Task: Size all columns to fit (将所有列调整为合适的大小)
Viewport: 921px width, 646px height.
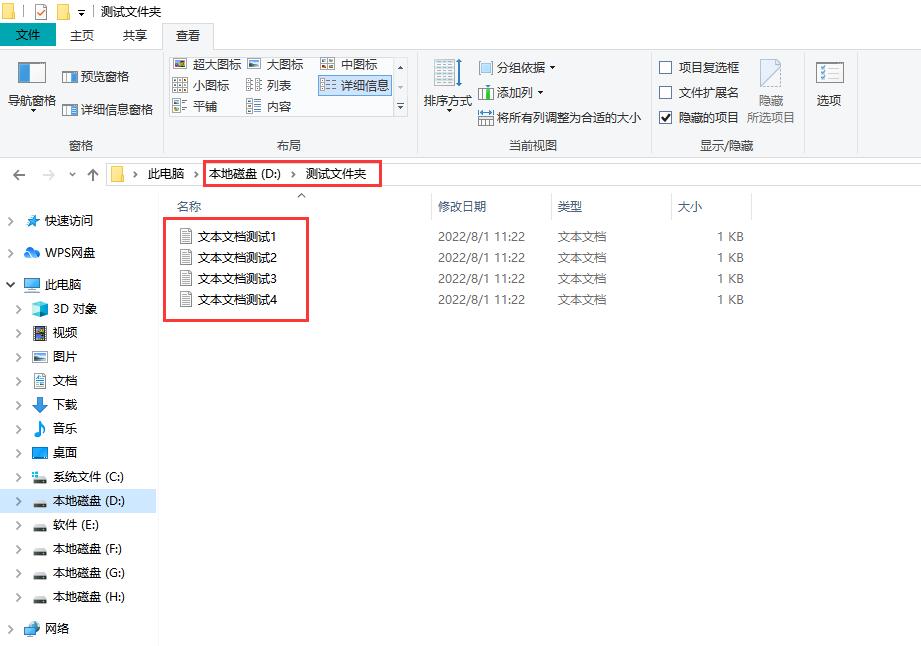Action: click(559, 118)
